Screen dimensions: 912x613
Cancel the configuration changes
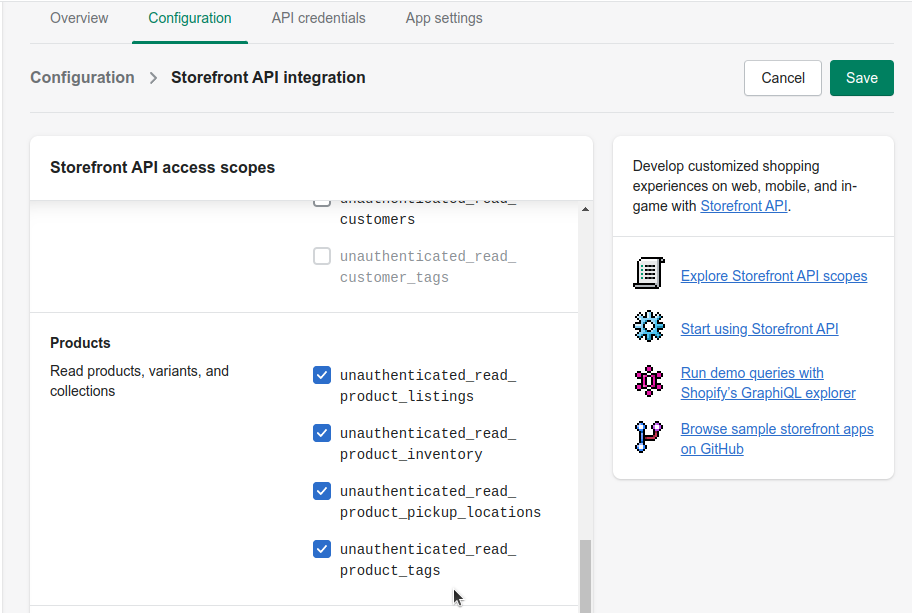[x=783, y=78]
